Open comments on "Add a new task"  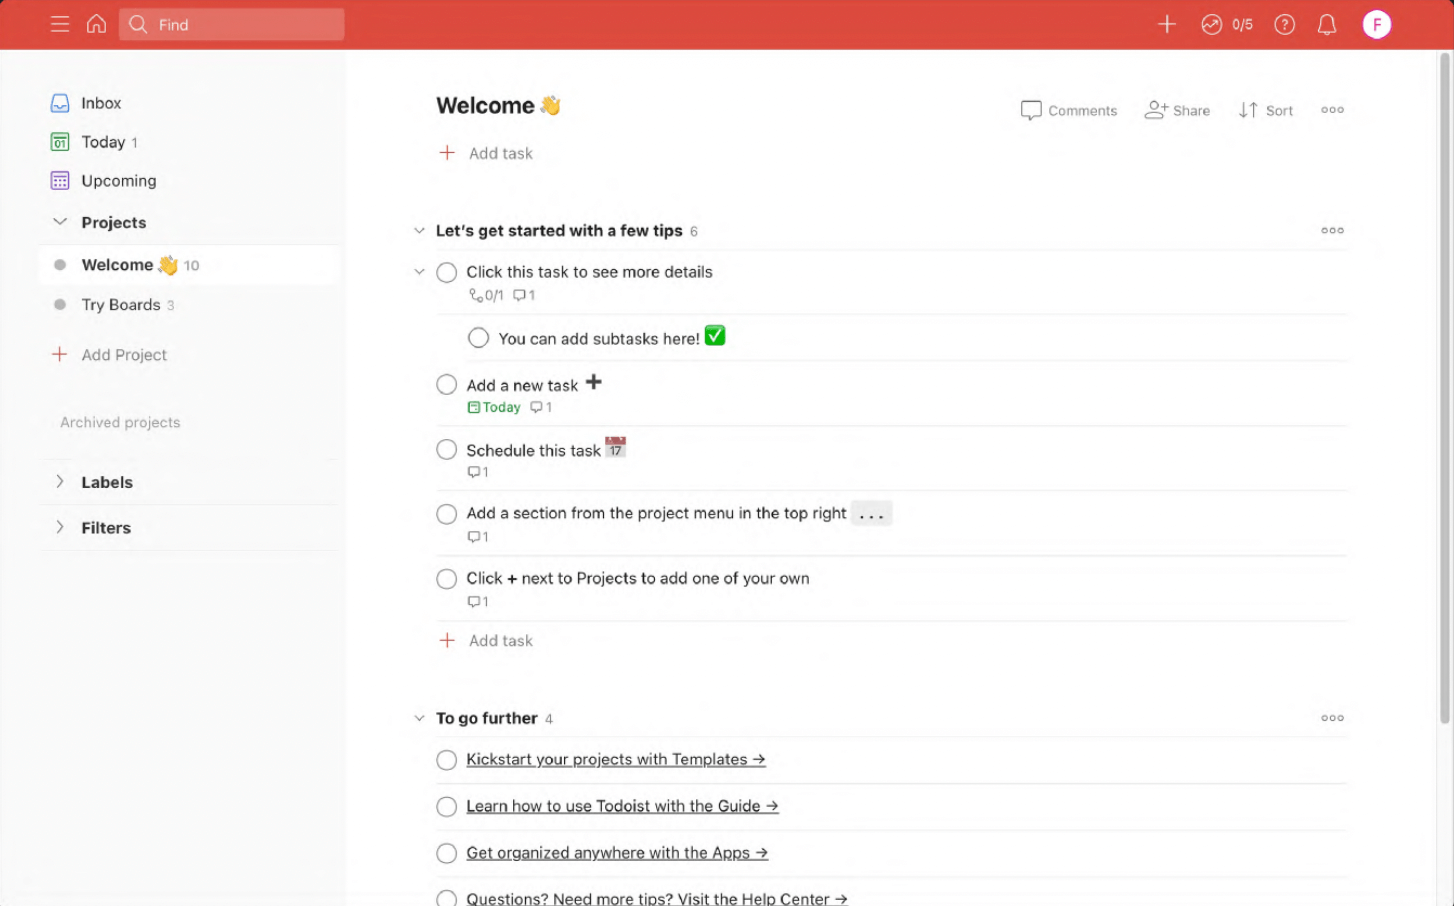click(x=541, y=407)
